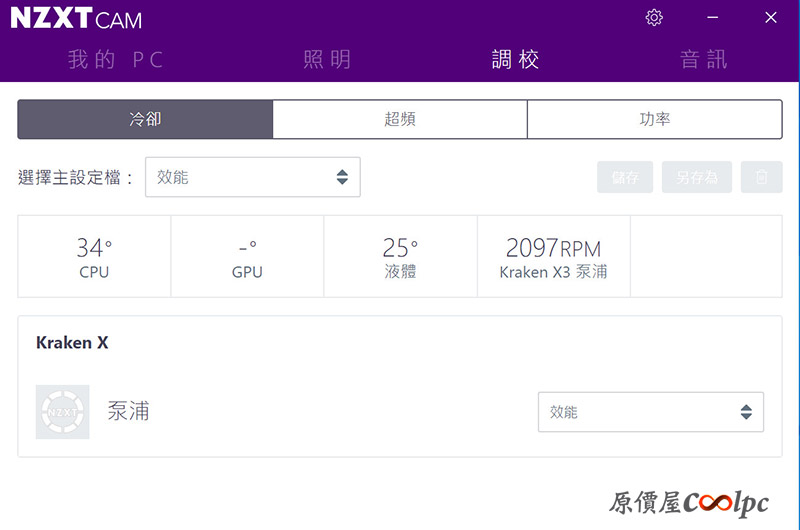Select the 調校 tuning tab
Screen dimensions: 800x530
(515, 59)
